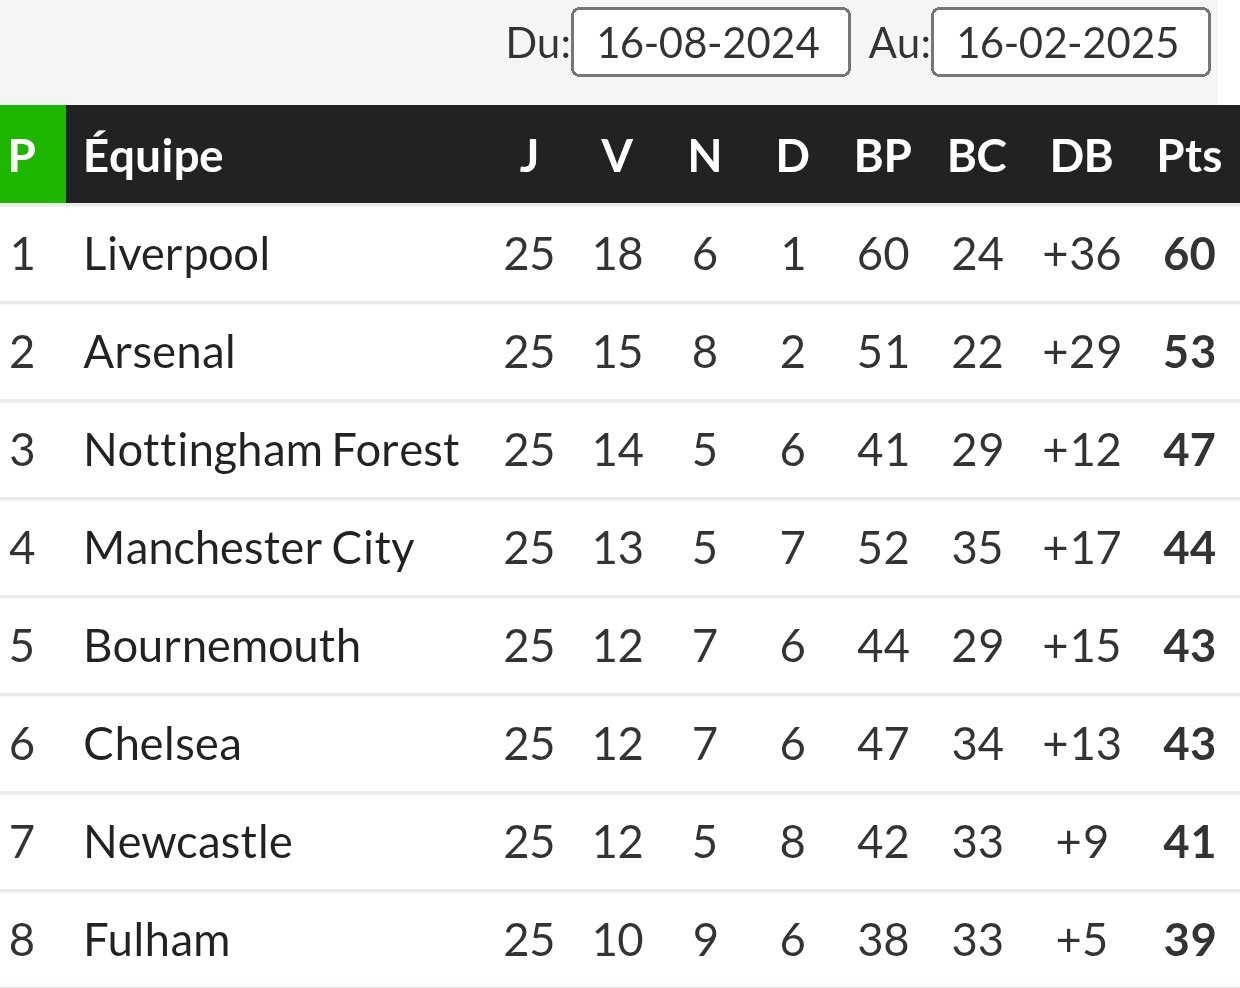Sort by BP goals for header
This screenshot has width=1240, height=988.
coord(883,155)
